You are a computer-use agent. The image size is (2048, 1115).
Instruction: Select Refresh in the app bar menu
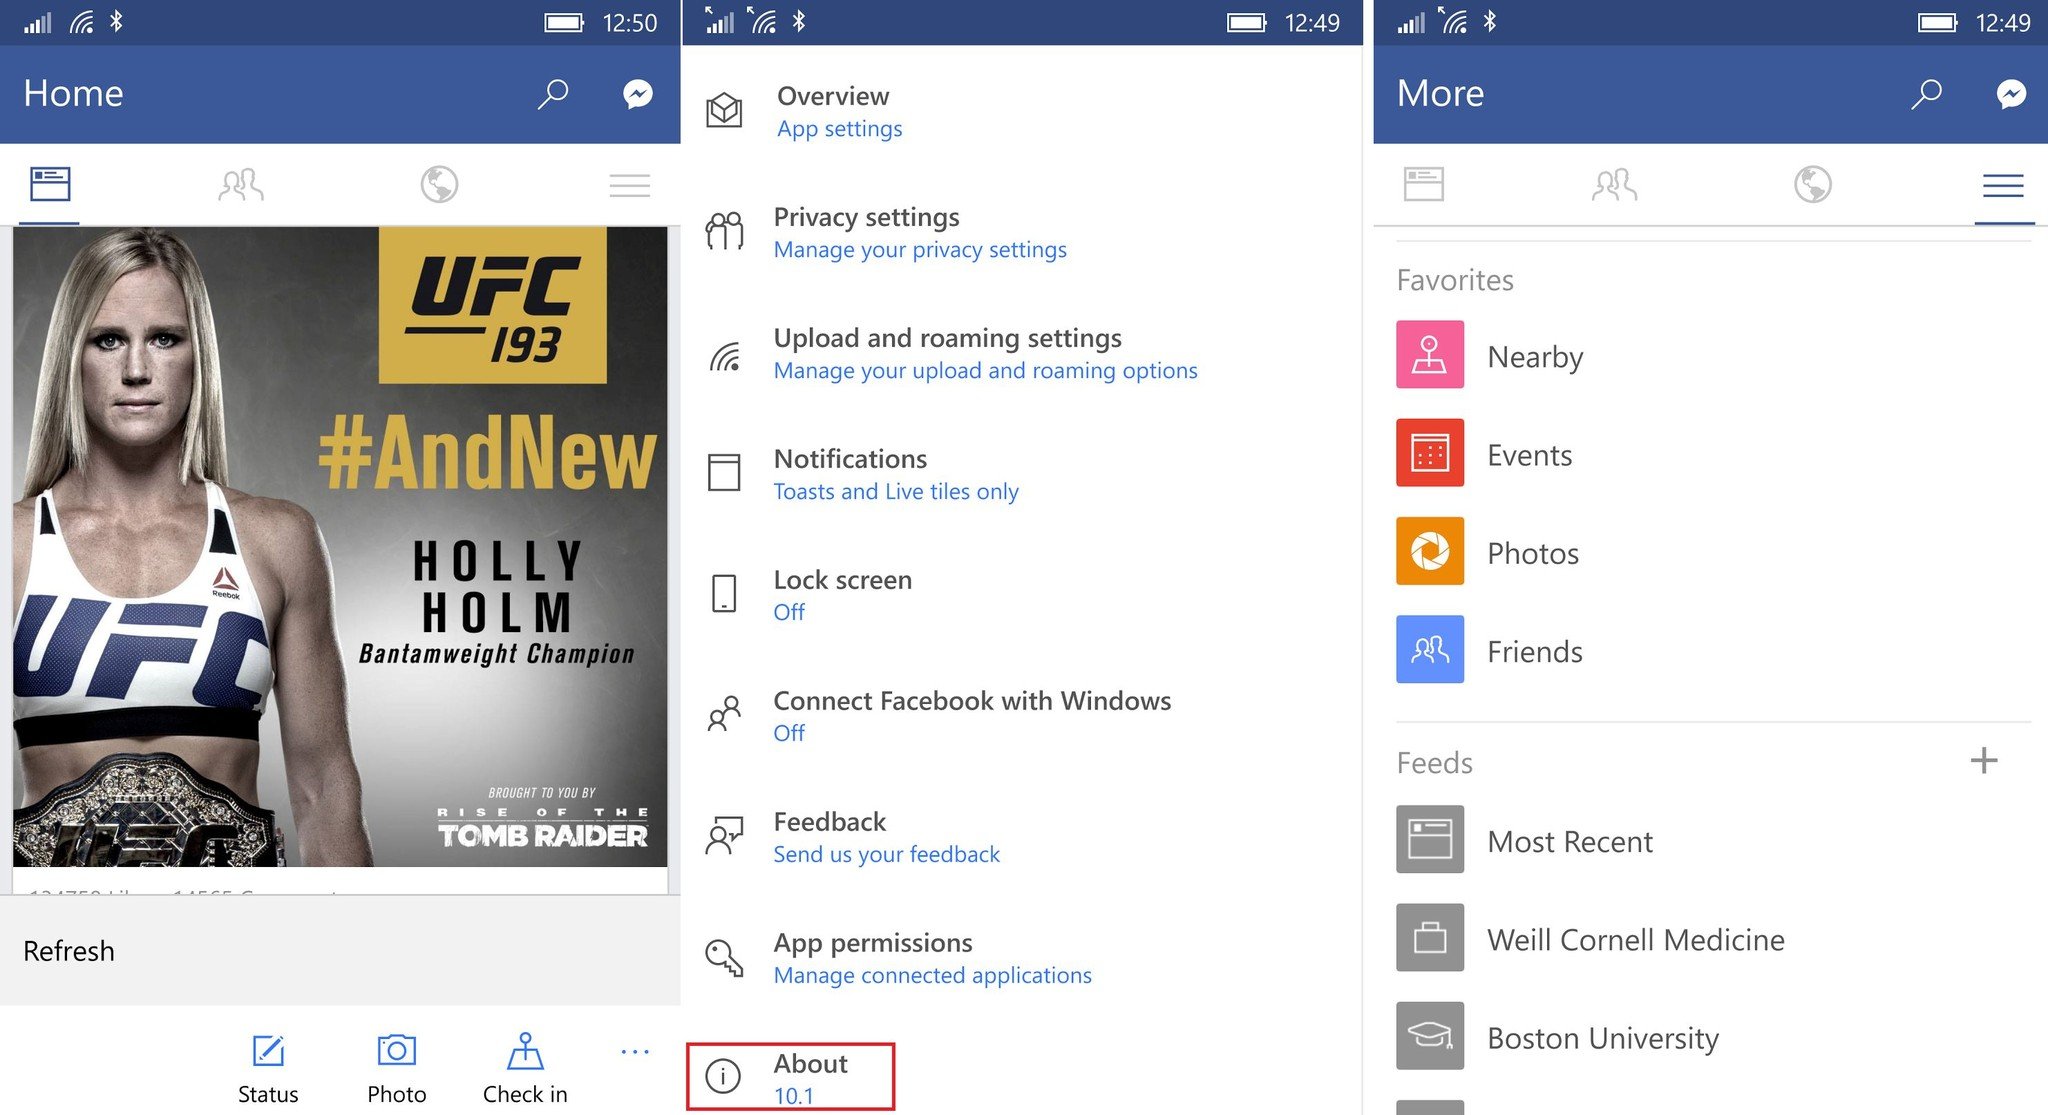click(69, 951)
